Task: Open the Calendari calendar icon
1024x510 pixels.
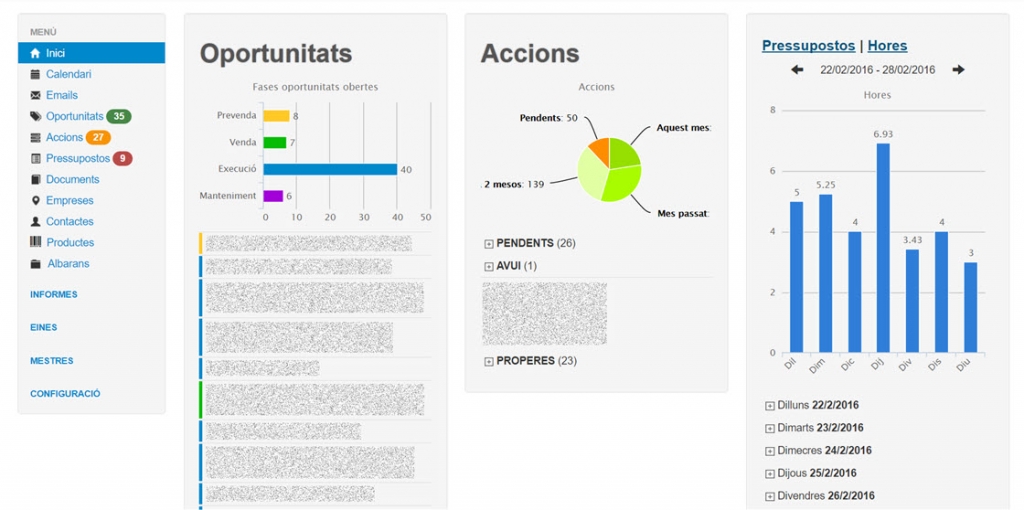Action: click(35, 74)
